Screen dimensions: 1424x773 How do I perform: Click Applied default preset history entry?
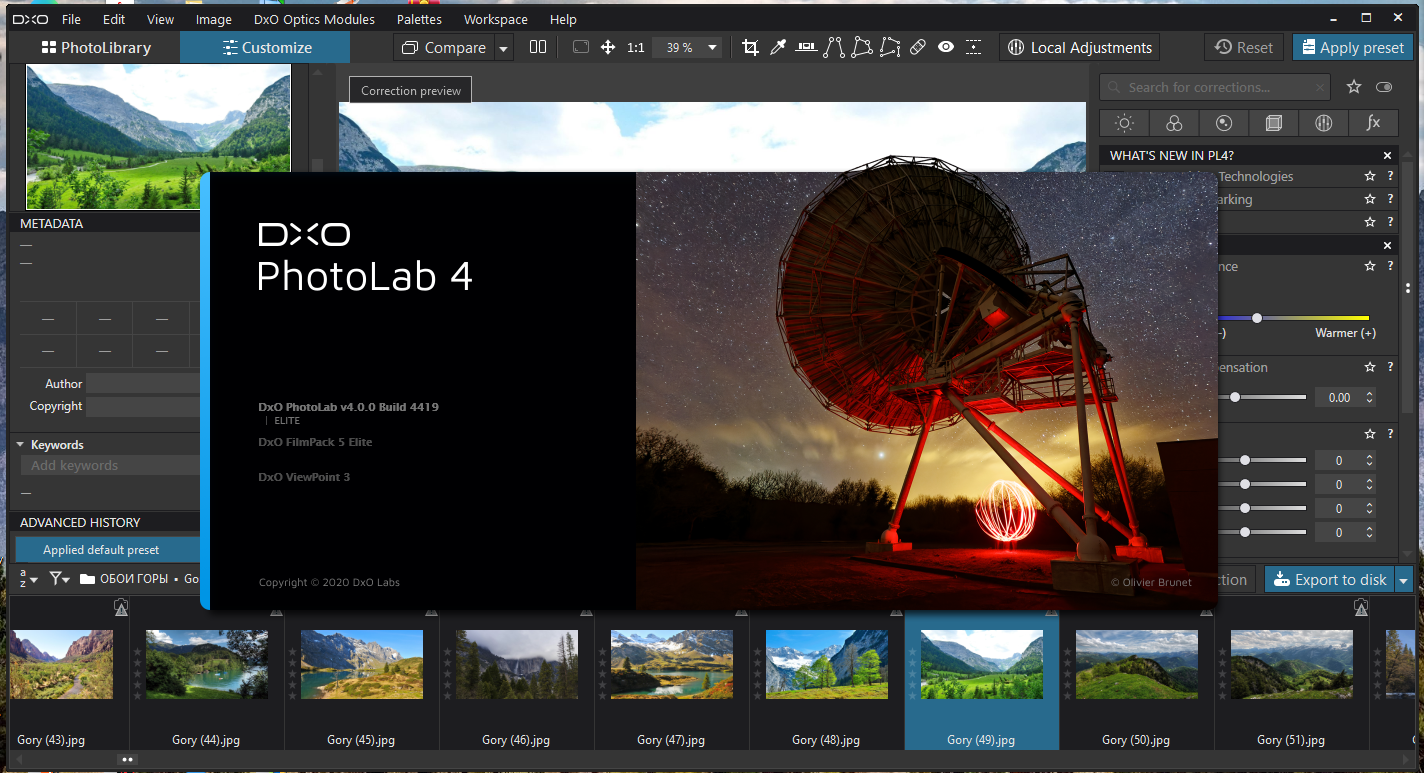108,550
